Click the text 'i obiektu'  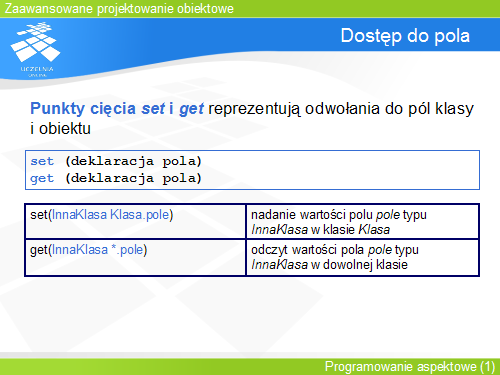pyautogui.click(x=60, y=129)
